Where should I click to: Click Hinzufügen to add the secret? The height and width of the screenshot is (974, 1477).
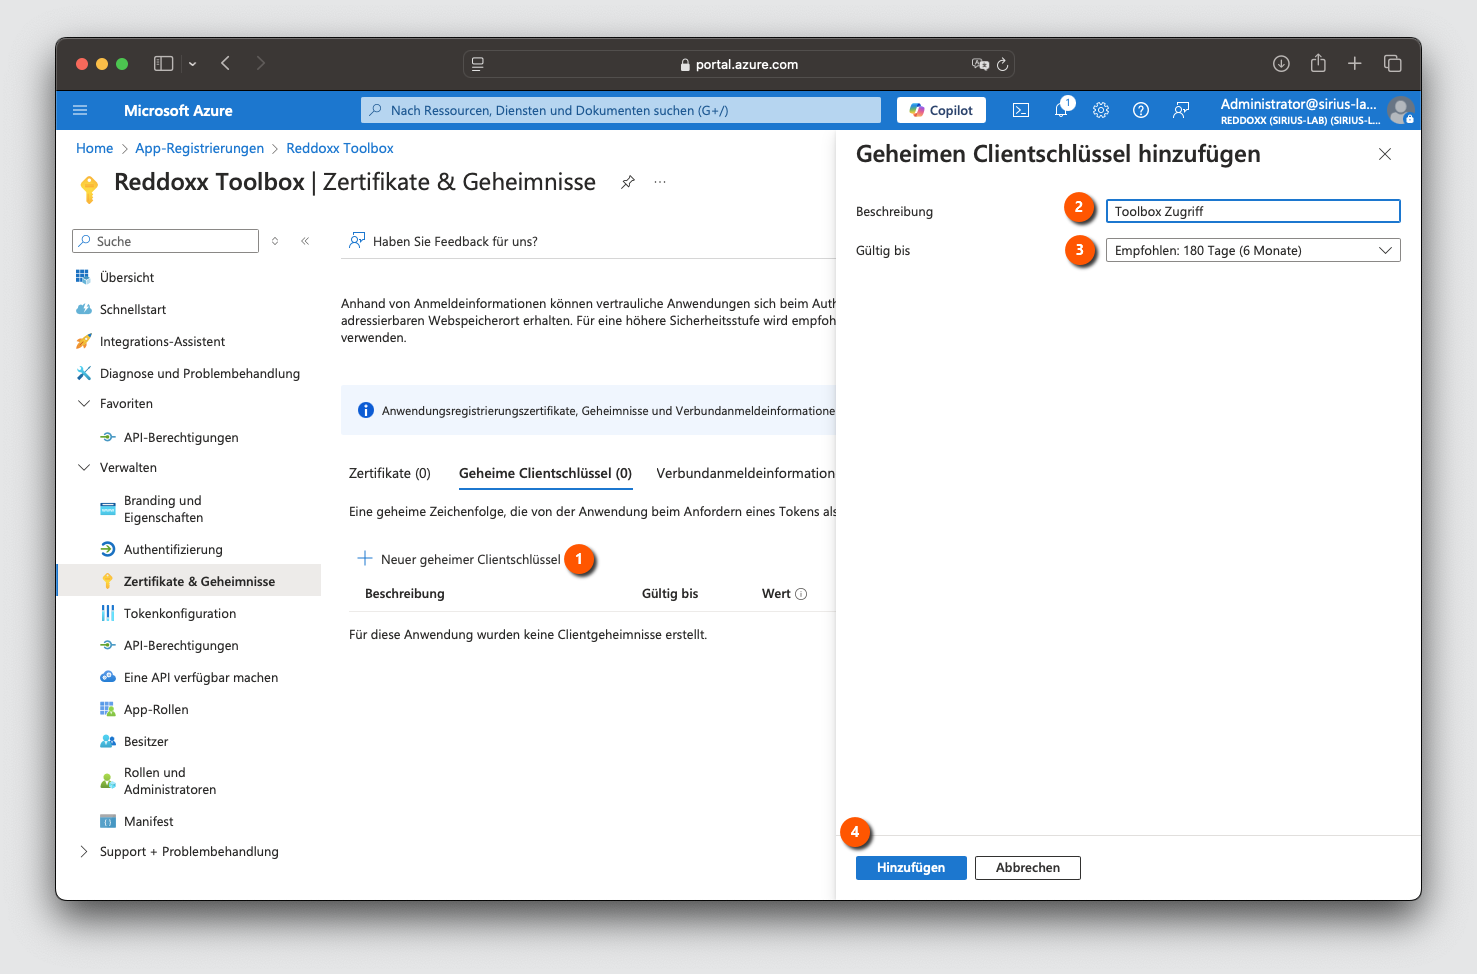click(x=911, y=868)
